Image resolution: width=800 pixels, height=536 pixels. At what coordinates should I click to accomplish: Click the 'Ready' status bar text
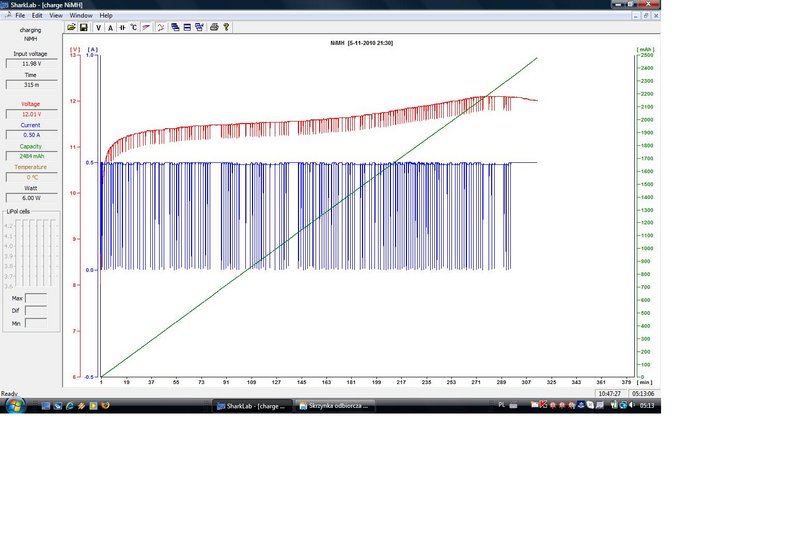click(9, 394)
